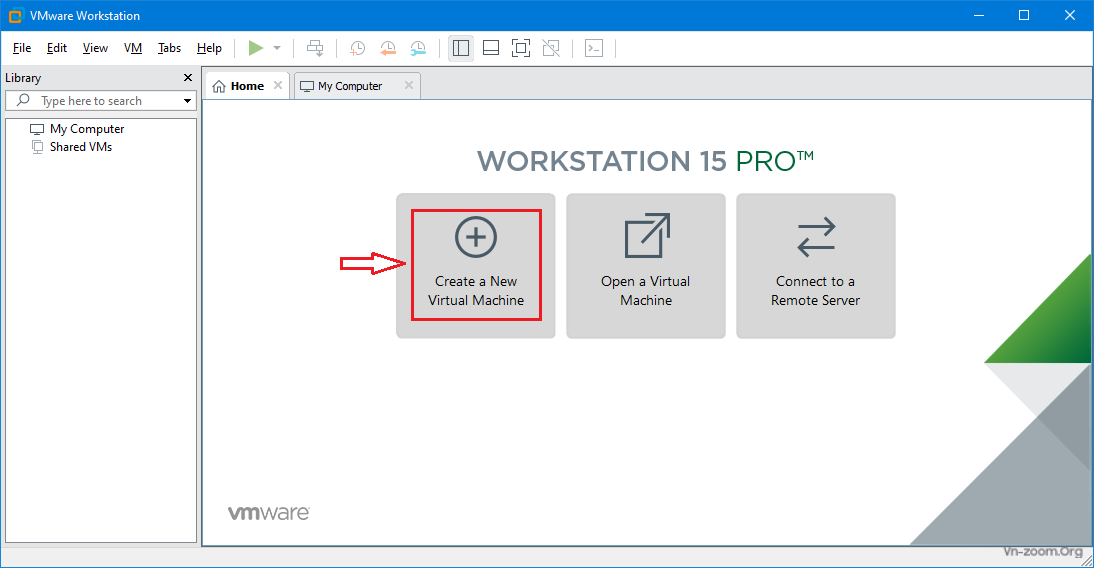Power on the VM with the green play icon
Image resolution: width=1094 pixels, height=568 pixels.
coord(256,48)
